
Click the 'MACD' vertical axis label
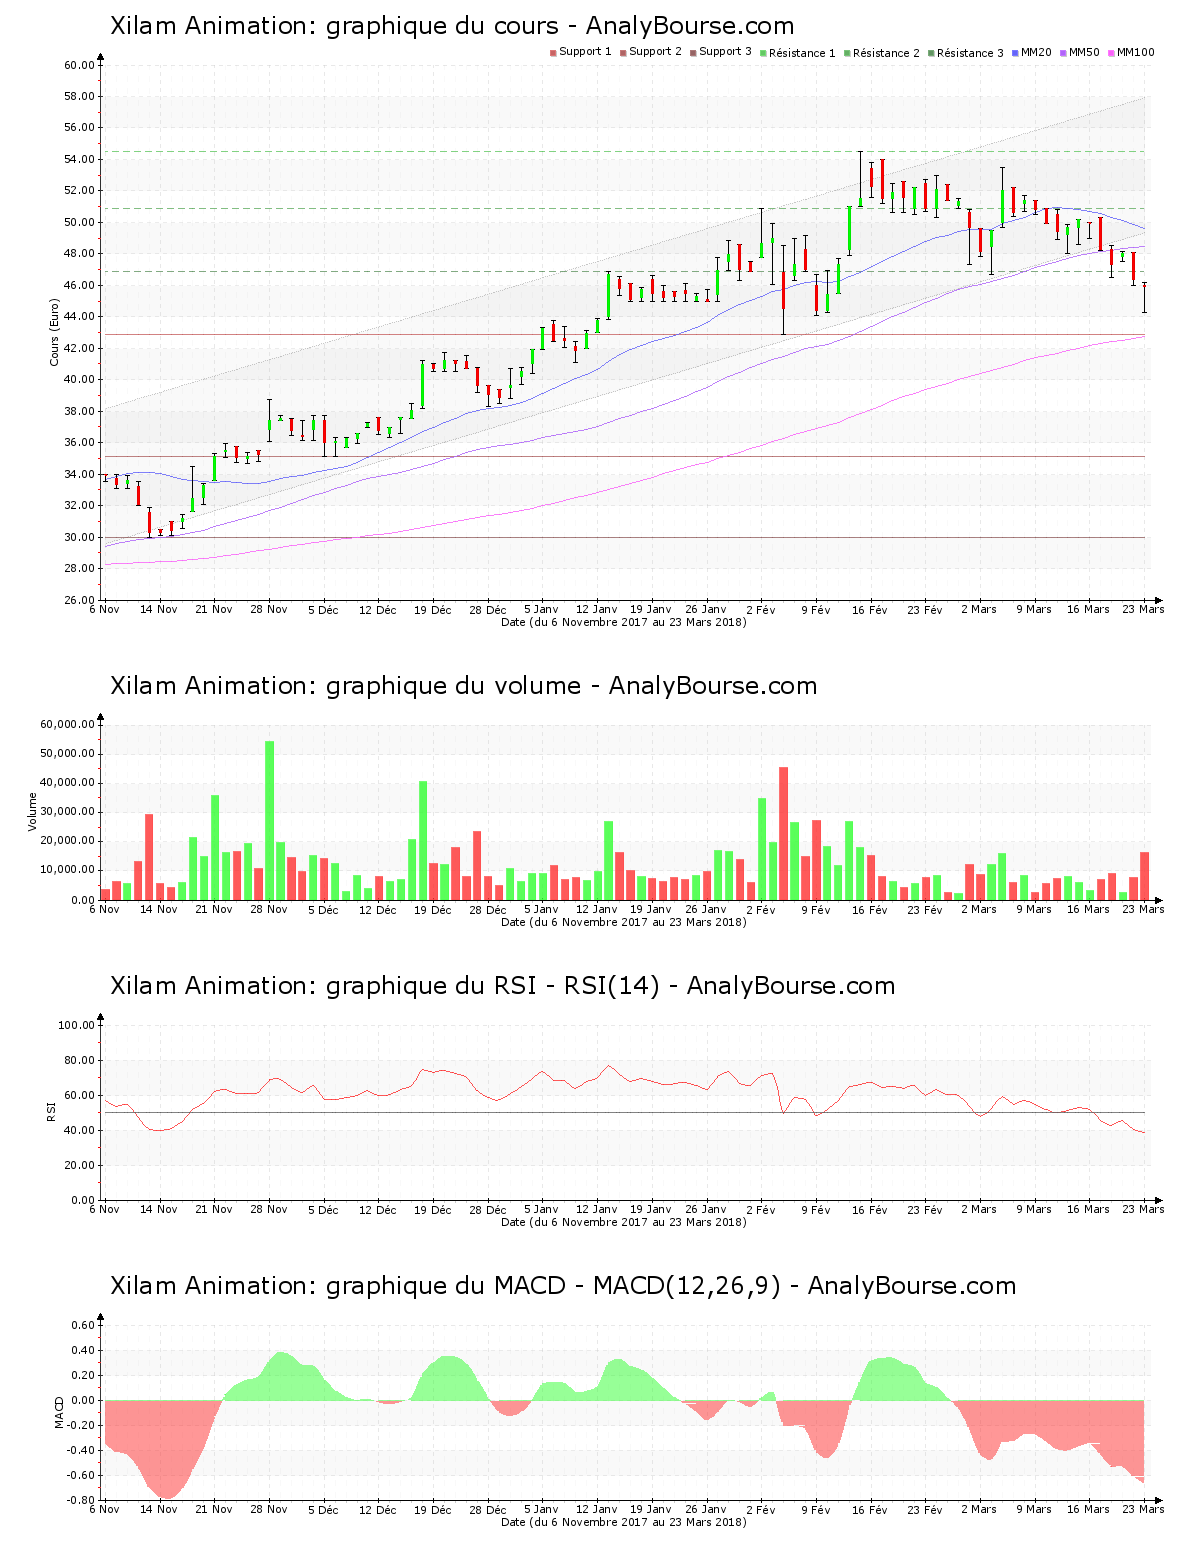(x=59, y=1412)
